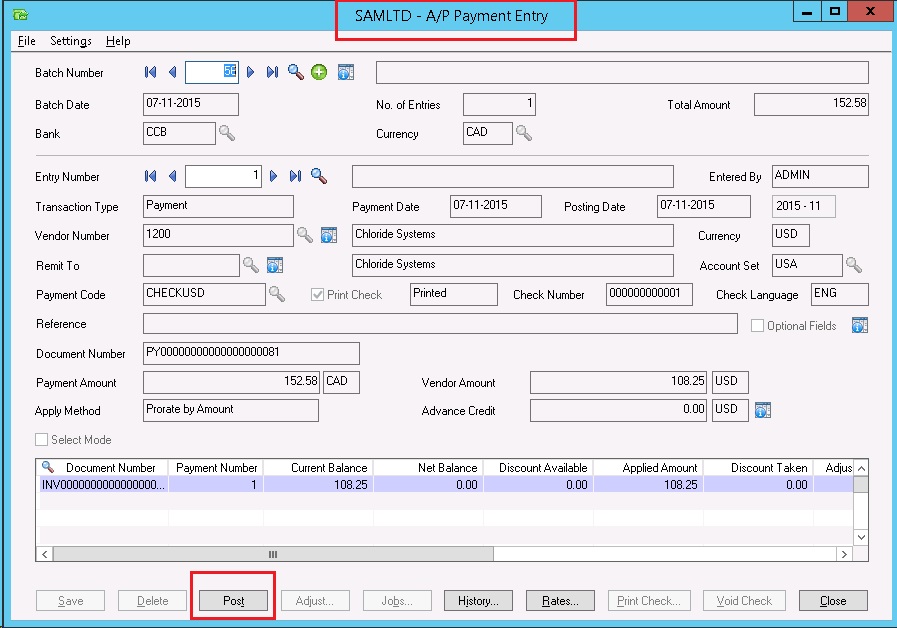Click Entry Number input field

[x=223, y=176]
